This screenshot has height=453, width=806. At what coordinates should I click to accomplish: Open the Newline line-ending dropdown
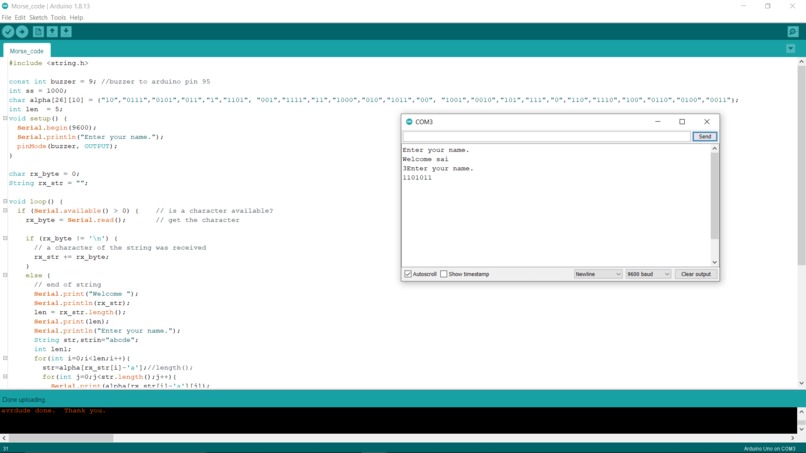point(598,274)
